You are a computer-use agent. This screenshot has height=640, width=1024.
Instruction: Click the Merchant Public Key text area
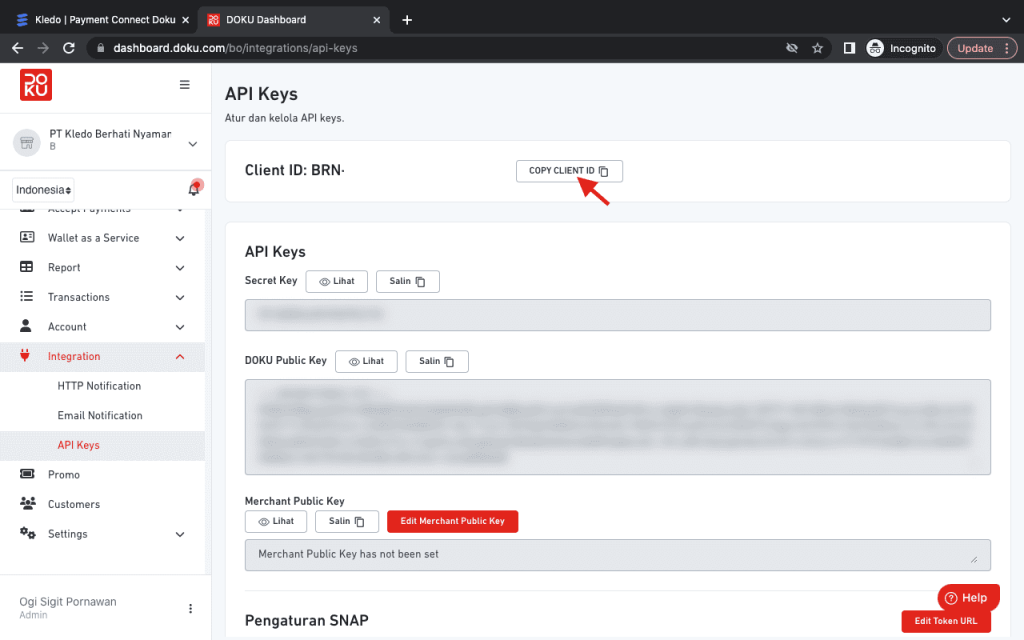(618, 555)
